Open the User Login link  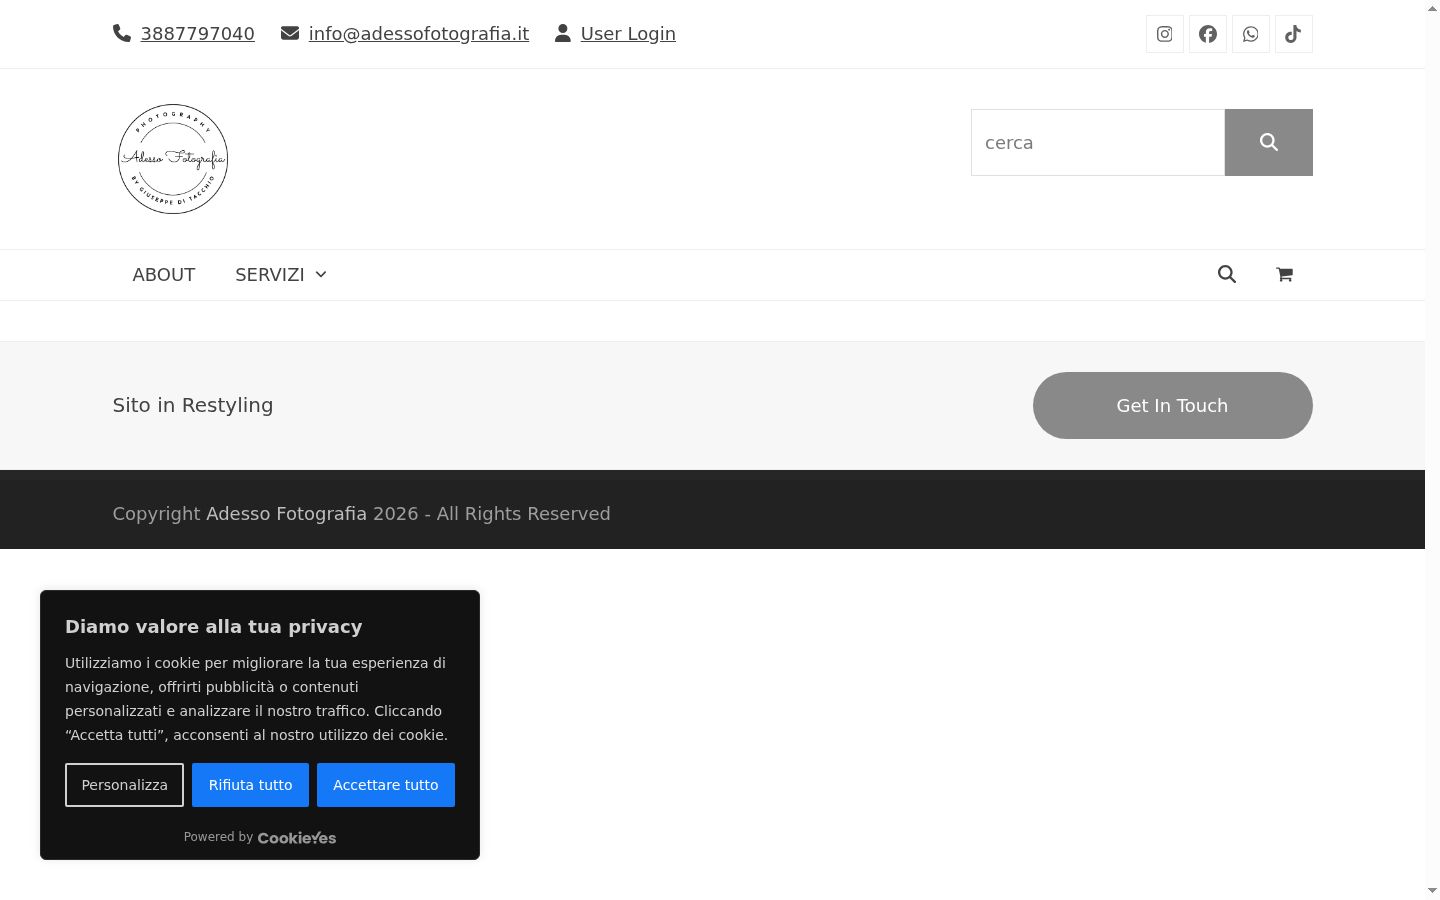[628, 34]
